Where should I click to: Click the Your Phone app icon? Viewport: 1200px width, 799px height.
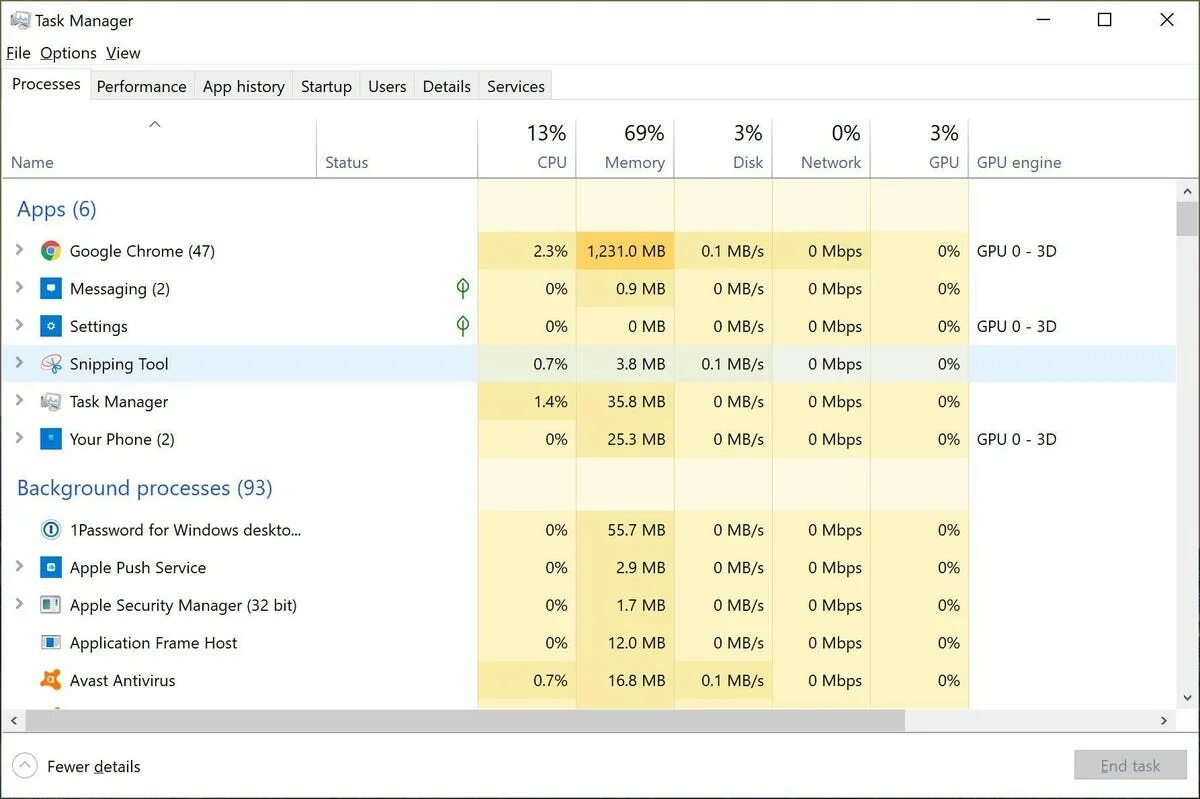point(51,439)
